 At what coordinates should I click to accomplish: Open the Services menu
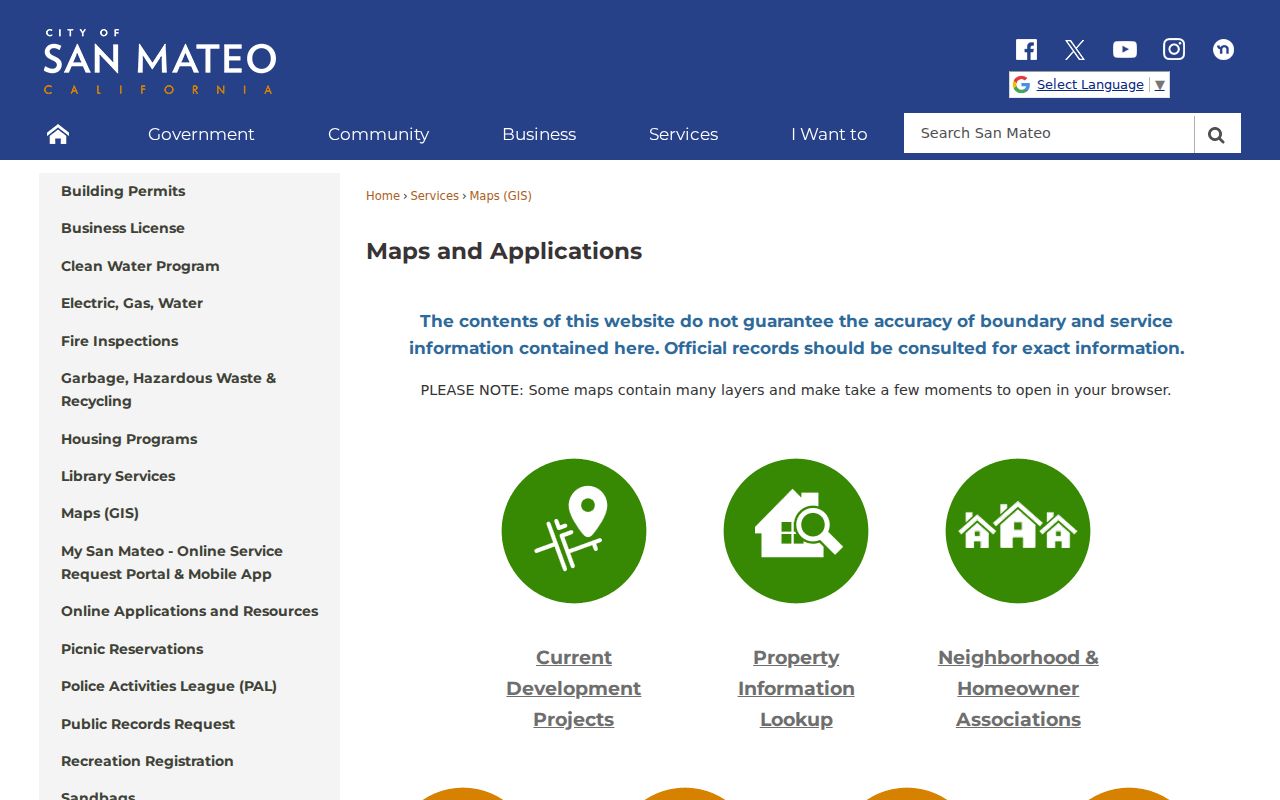pos(683,134)
